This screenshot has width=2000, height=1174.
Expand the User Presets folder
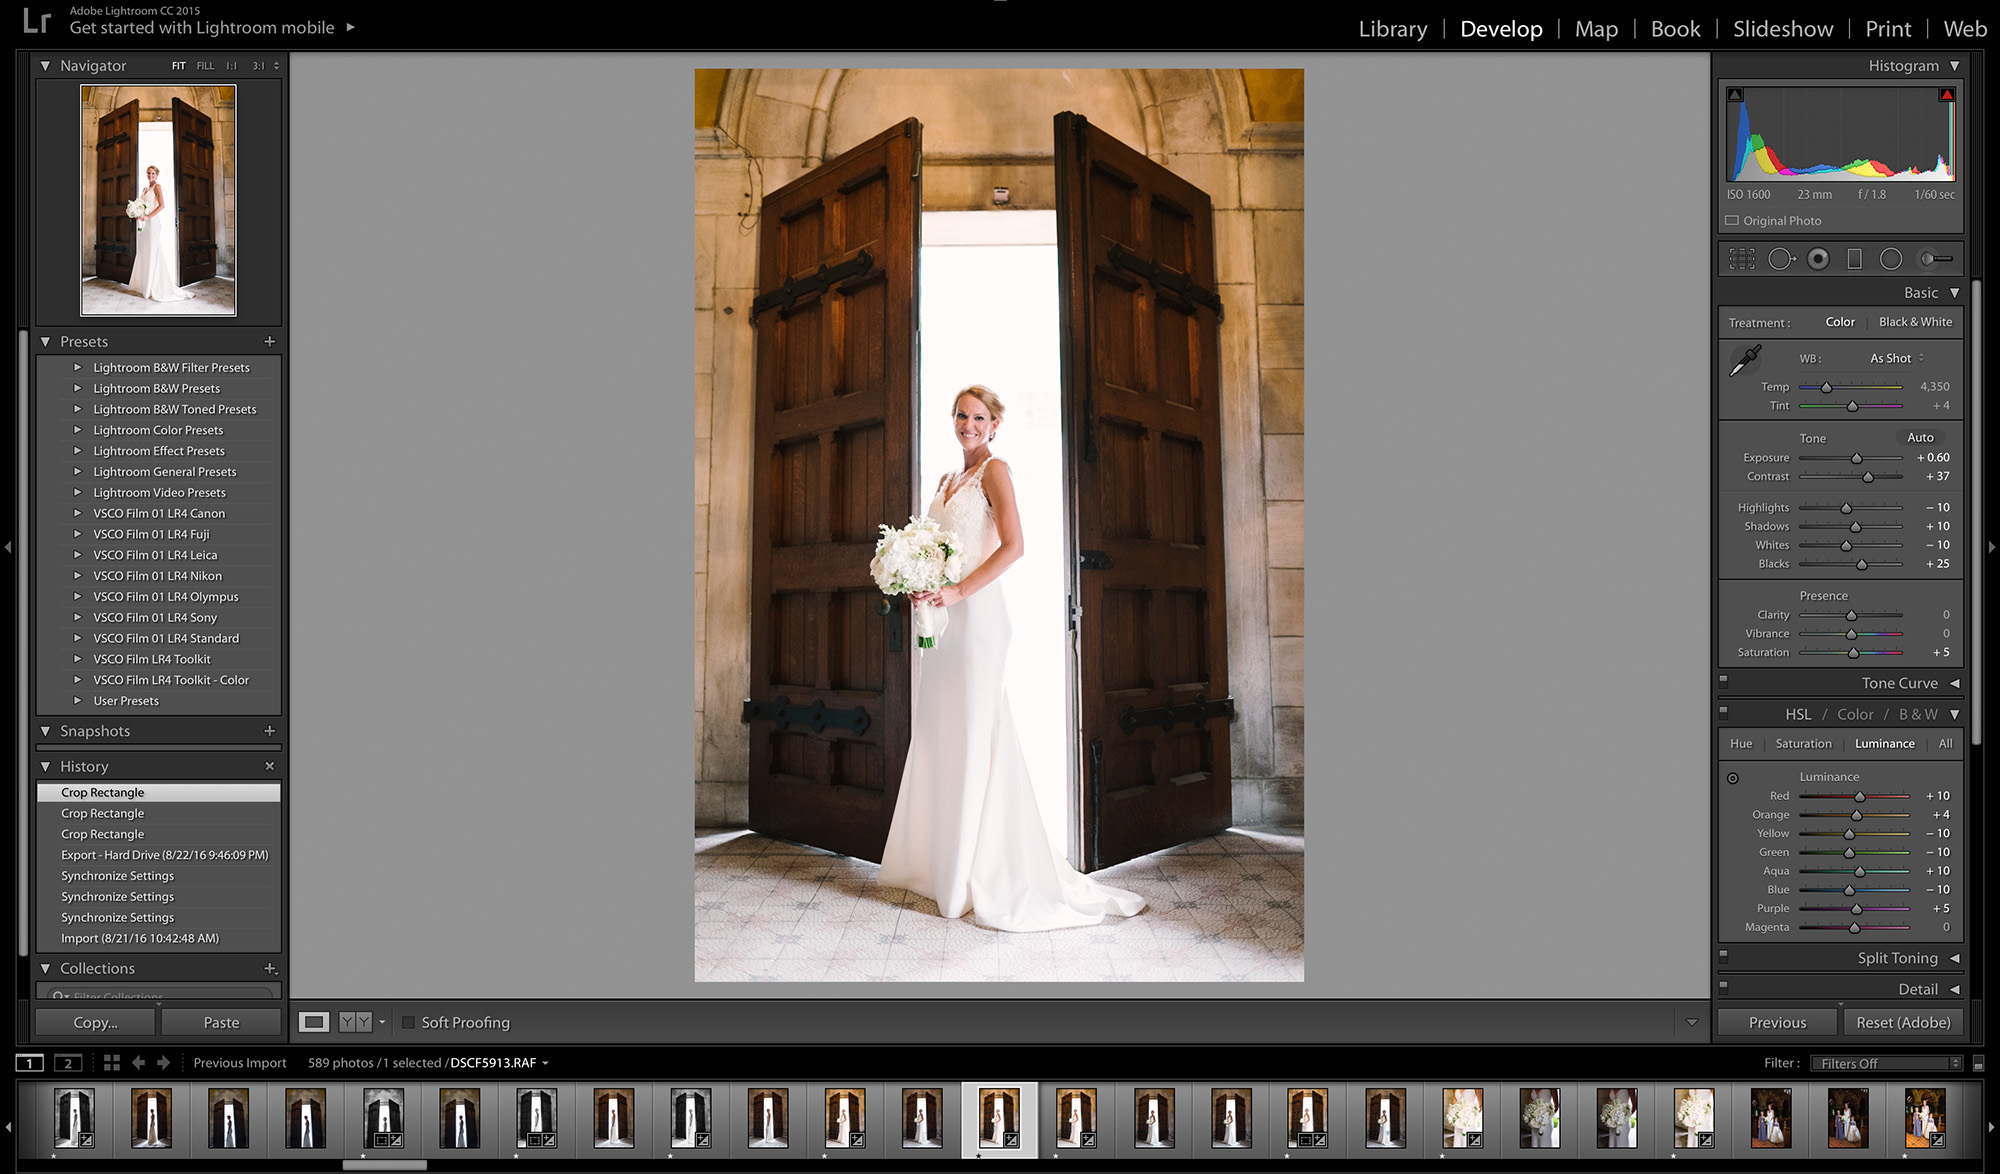coord(77,701)
